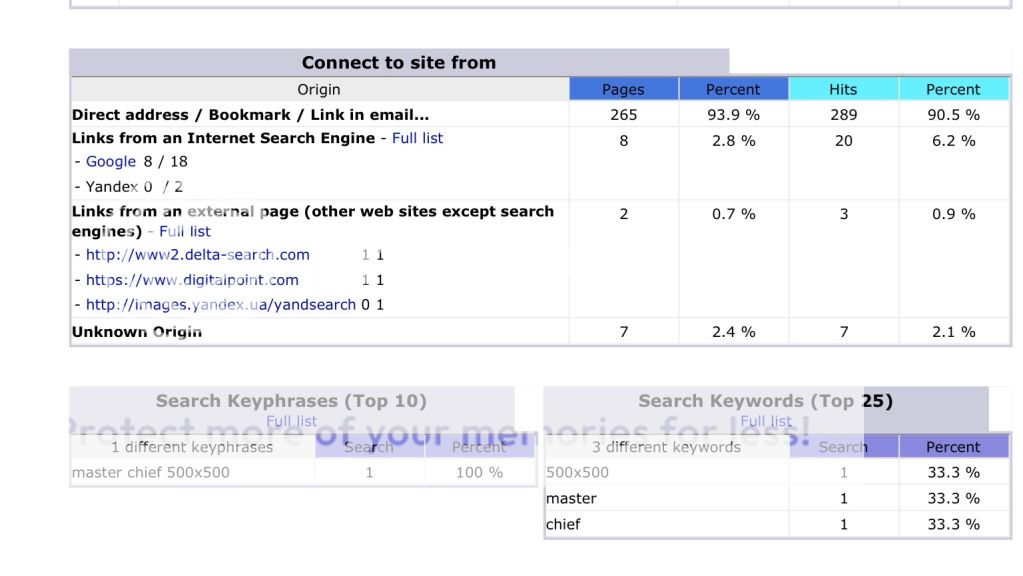Image resolution: width=1023 pixels, height=576 pixels.
Task: Click the Origin column header
Action: [x=319, y=89]
